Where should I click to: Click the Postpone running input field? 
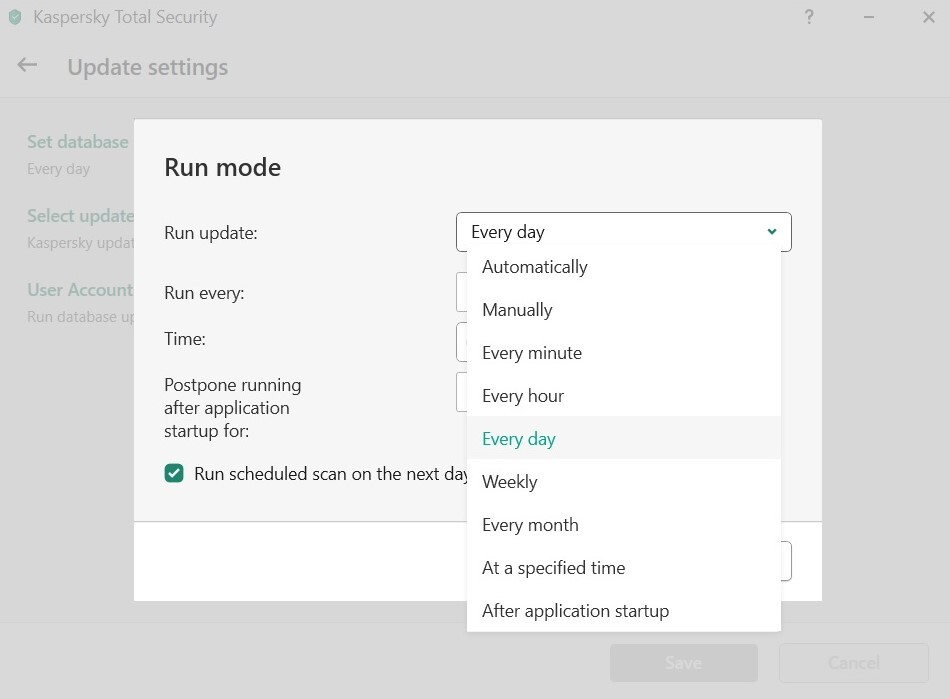click(x=462, y=392)
